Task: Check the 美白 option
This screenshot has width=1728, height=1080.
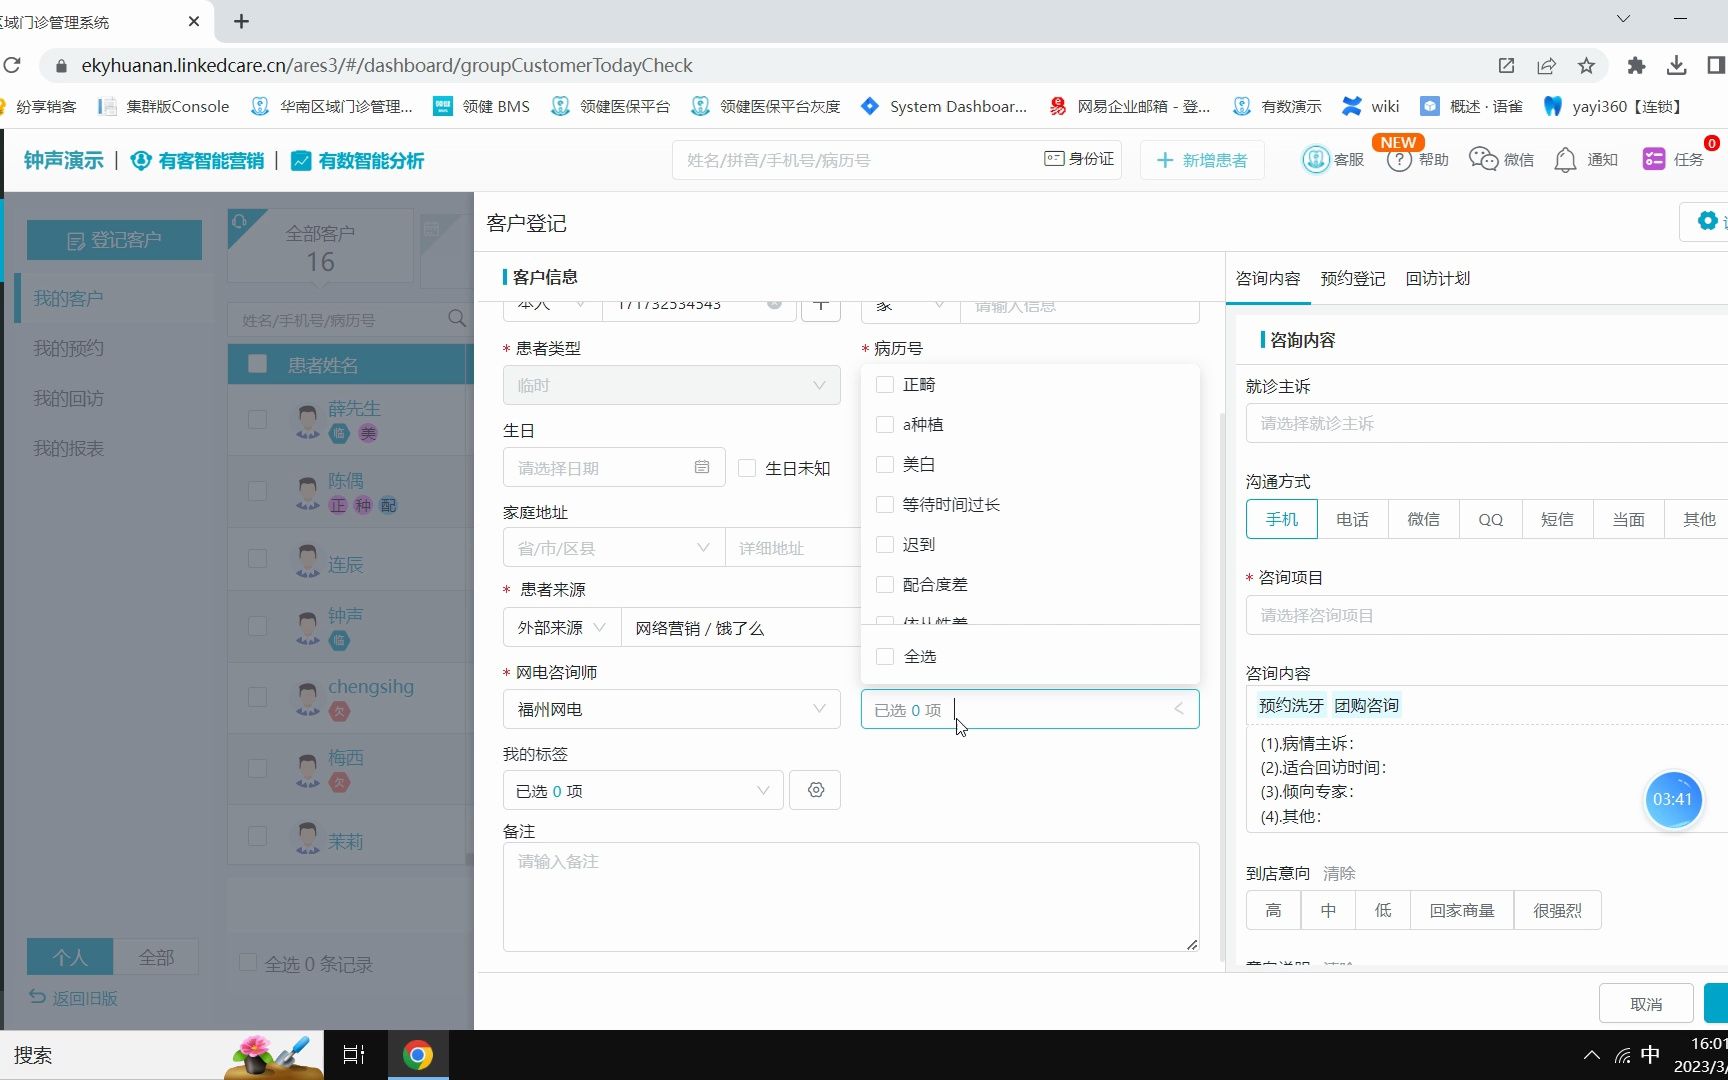Action: tap(885, 464)
